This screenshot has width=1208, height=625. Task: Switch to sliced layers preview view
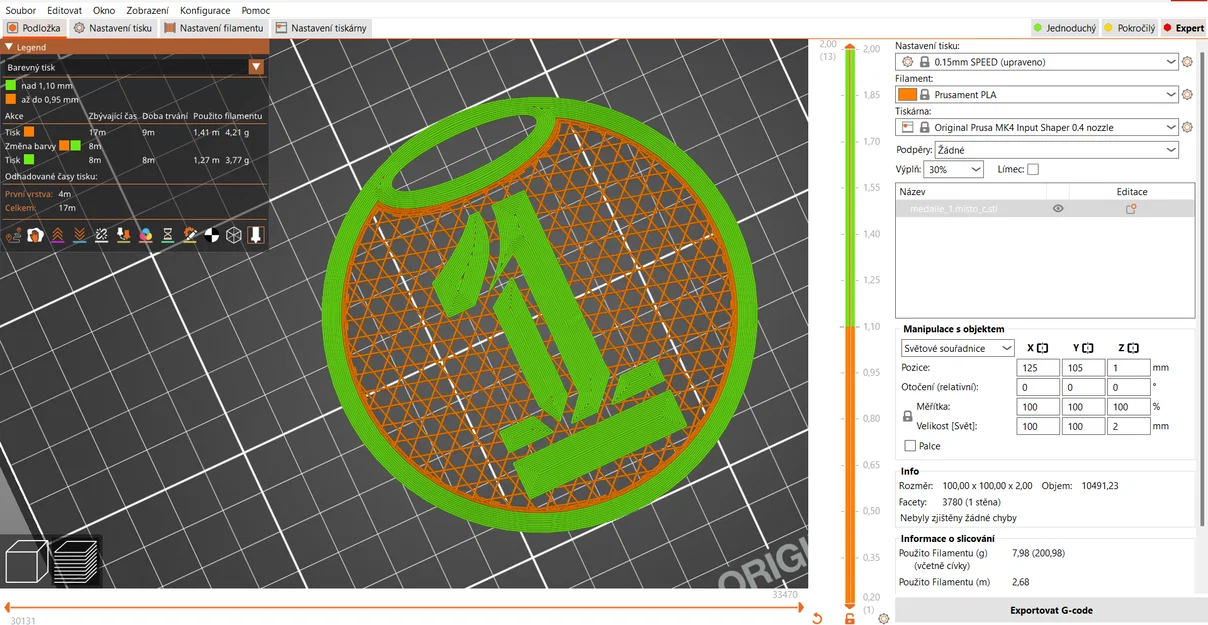click(x=76, y=562)
